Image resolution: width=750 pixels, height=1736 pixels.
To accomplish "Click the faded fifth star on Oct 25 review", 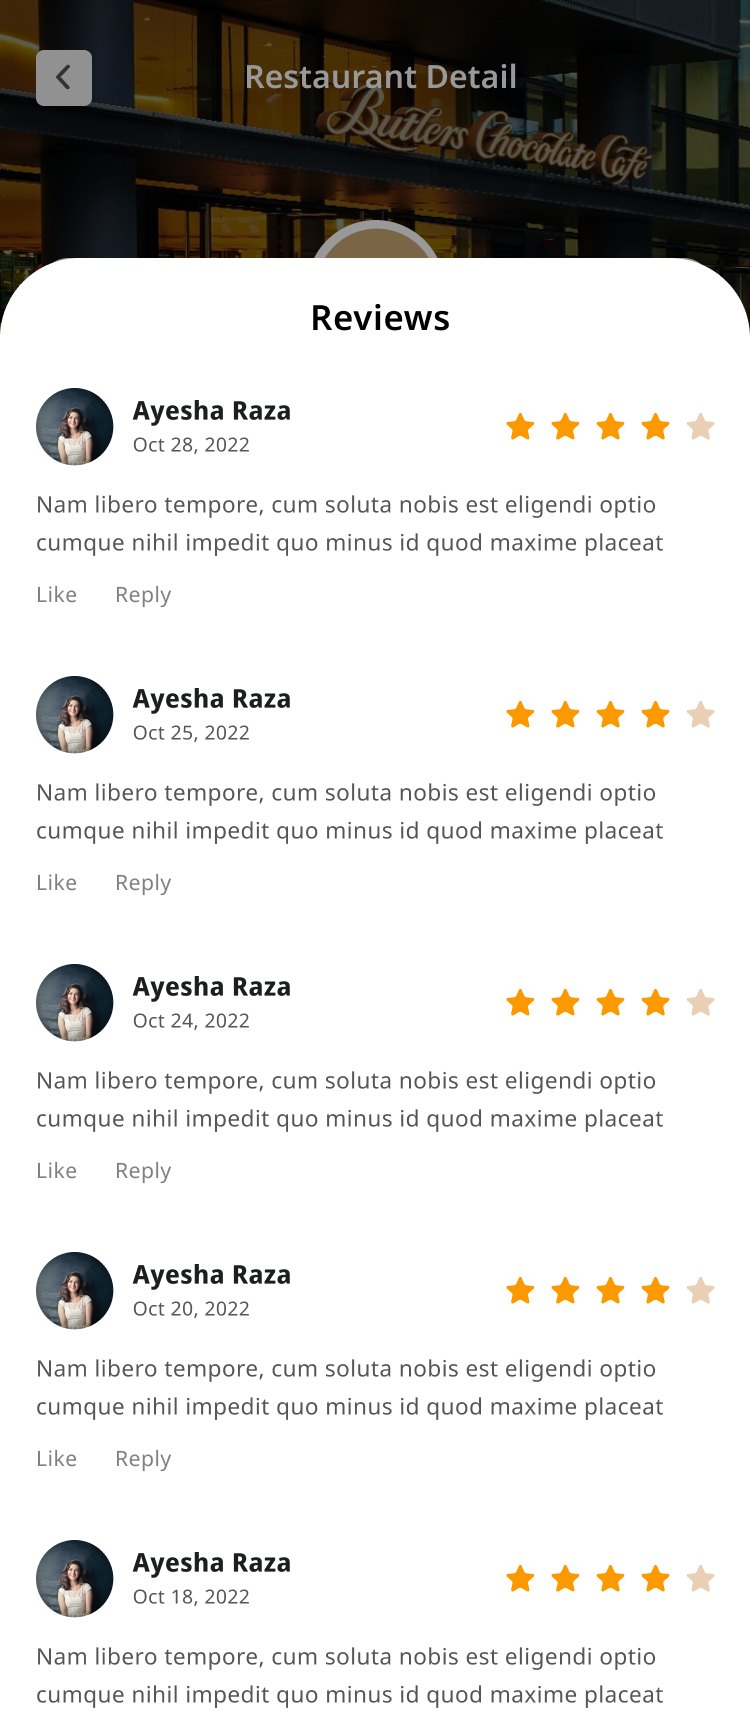I will tap(701, 715).
